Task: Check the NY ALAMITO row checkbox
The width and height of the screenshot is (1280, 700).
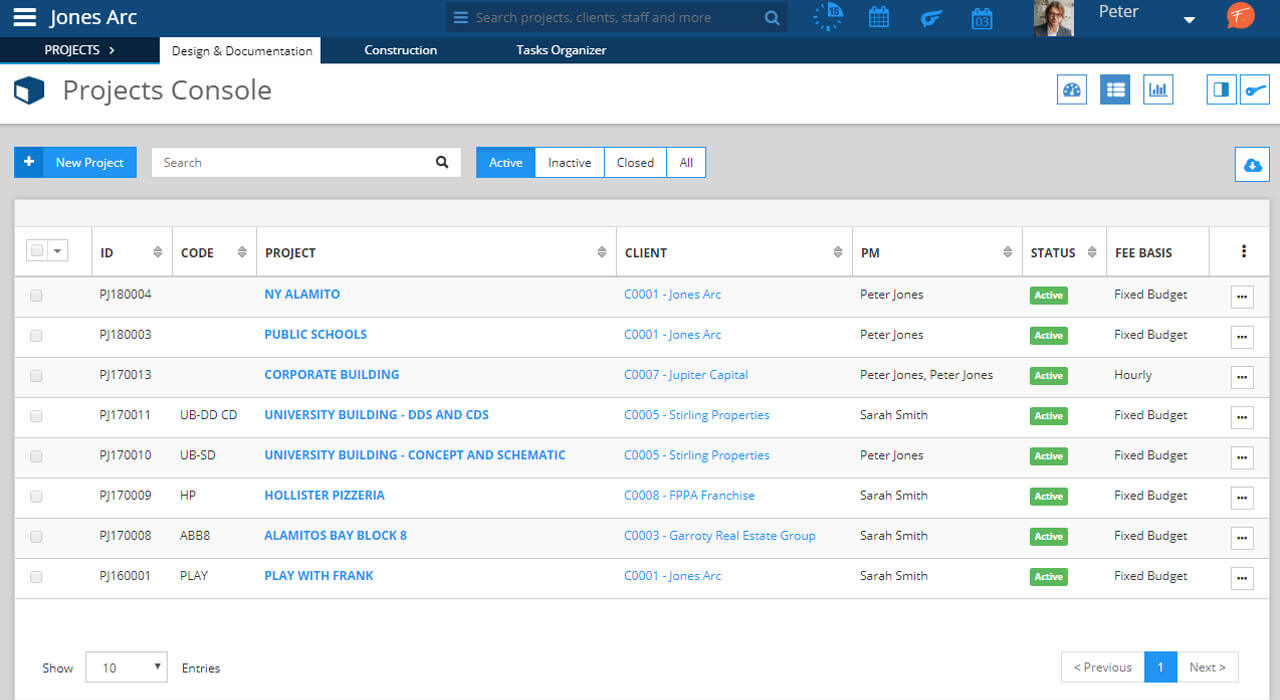Action: pyautogui.click(x=36, y=295)
